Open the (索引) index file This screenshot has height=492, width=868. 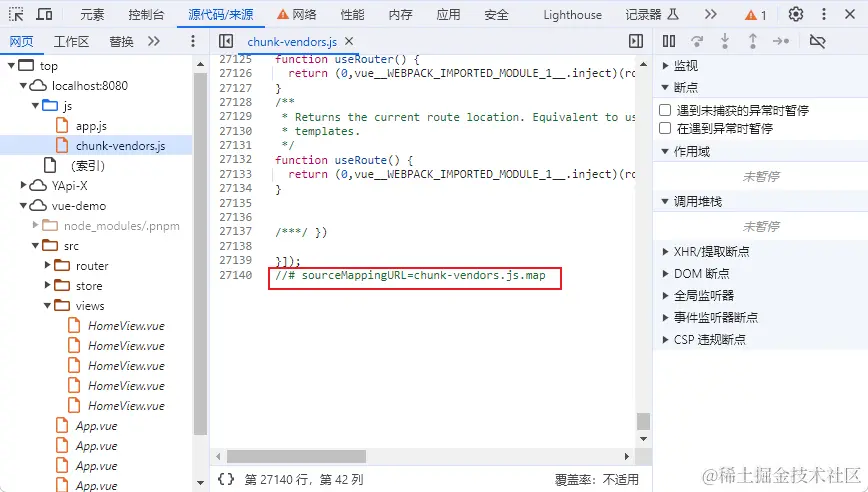click(x=87, y=165)
